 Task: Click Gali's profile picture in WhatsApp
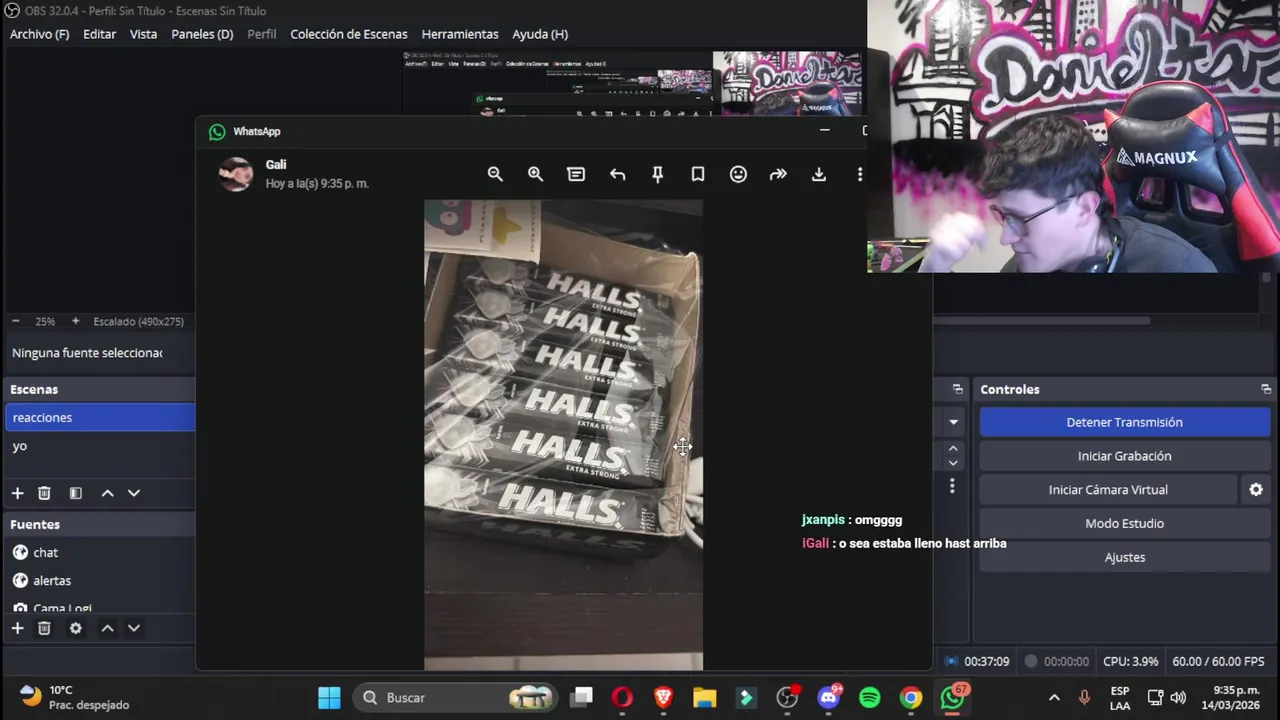tap(236, 174)
